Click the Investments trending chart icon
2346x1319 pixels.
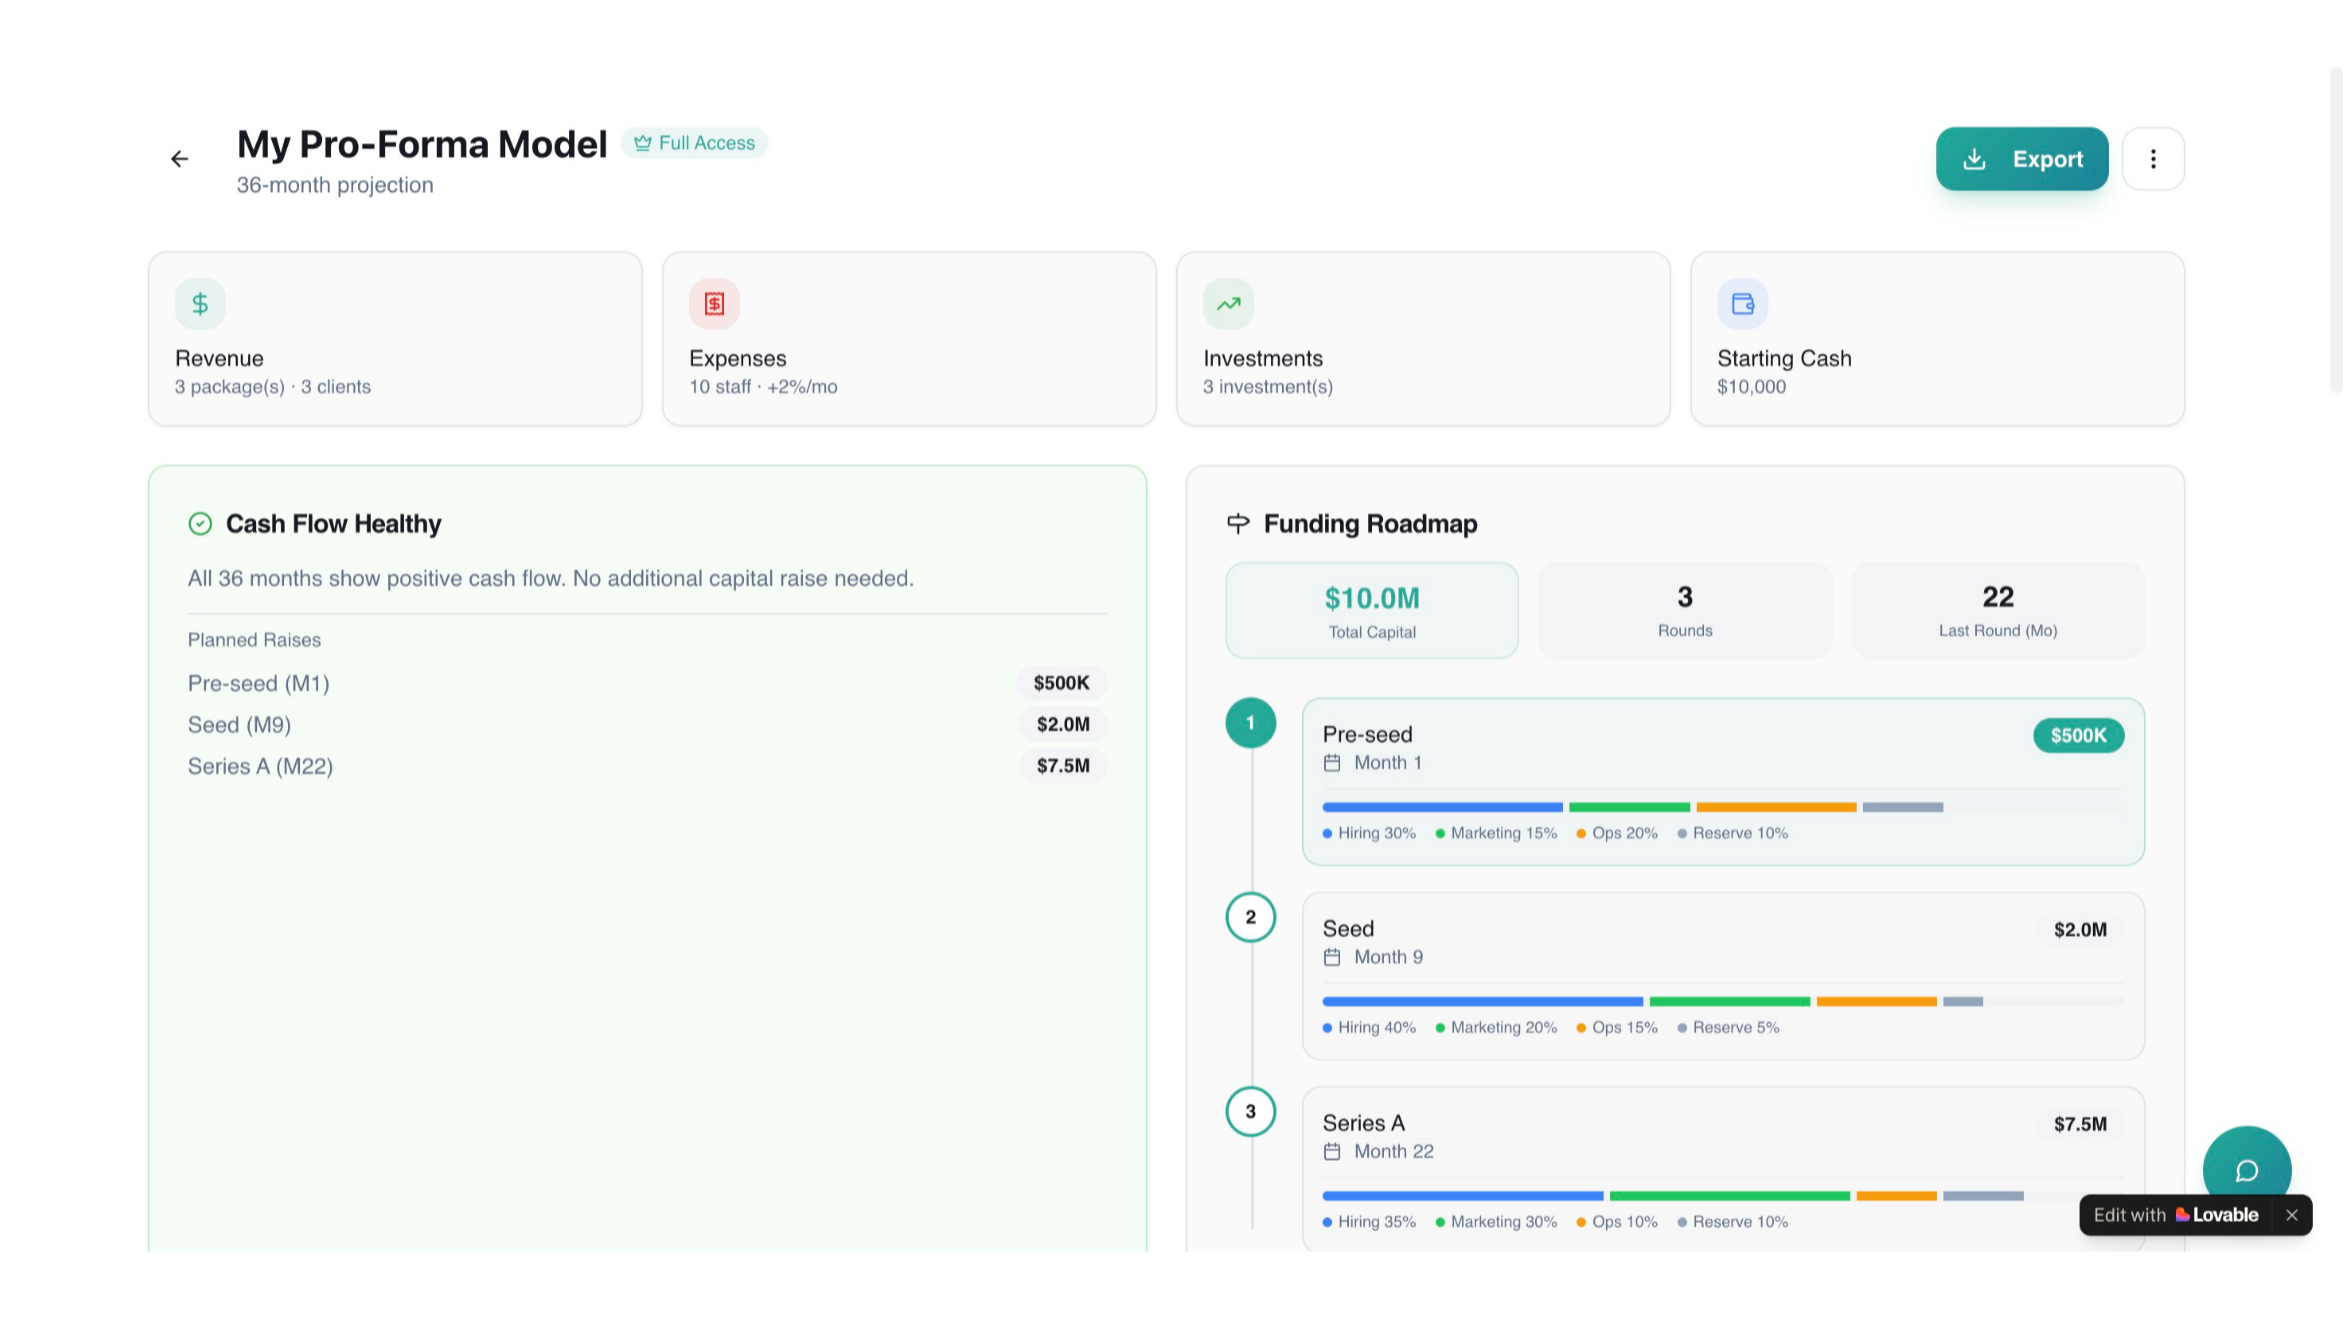click(x=1227, y=303)
